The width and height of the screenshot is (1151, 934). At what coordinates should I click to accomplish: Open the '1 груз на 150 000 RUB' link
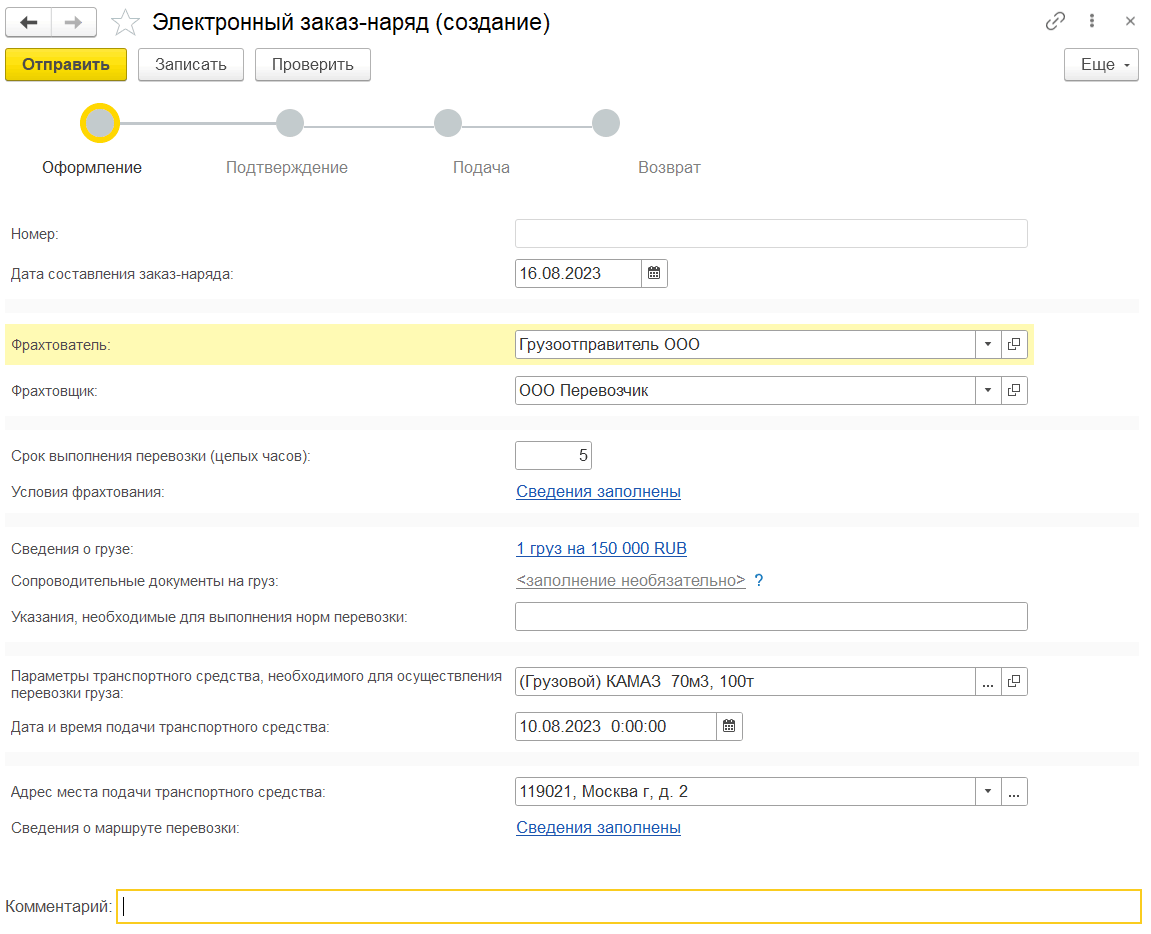click(x=601, y=548)
